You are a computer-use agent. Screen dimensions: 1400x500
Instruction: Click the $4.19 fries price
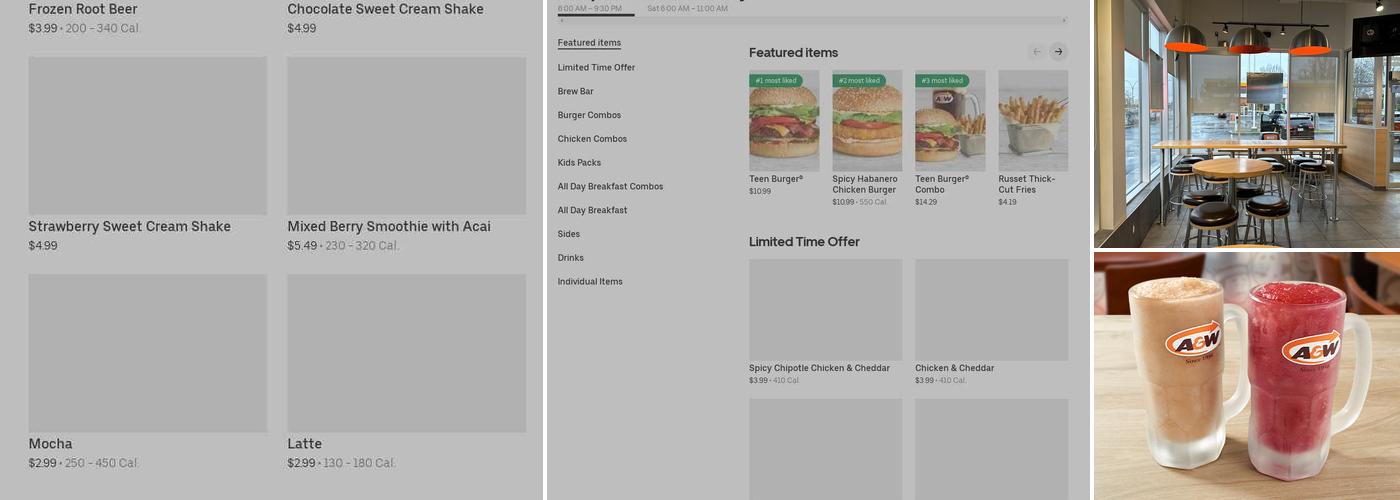tap(1007, 202)
